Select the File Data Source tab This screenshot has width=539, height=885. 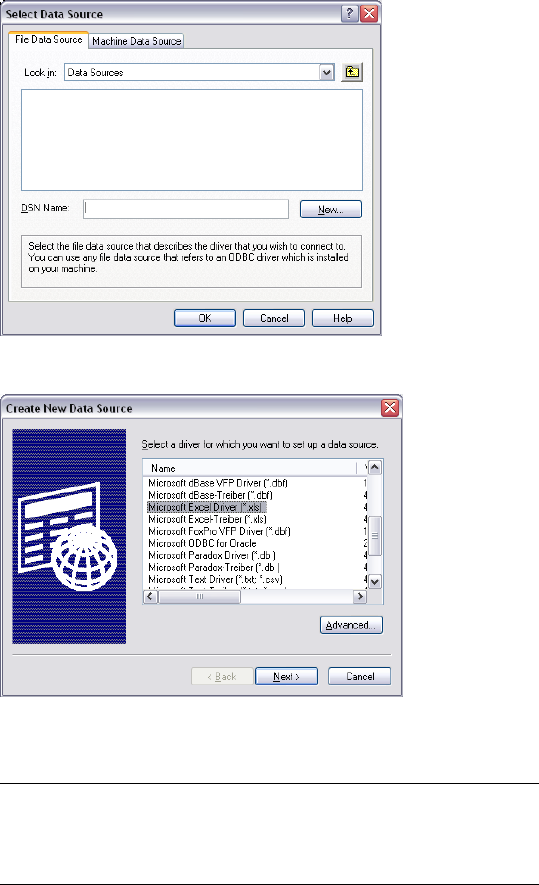[x=49, y=40]
